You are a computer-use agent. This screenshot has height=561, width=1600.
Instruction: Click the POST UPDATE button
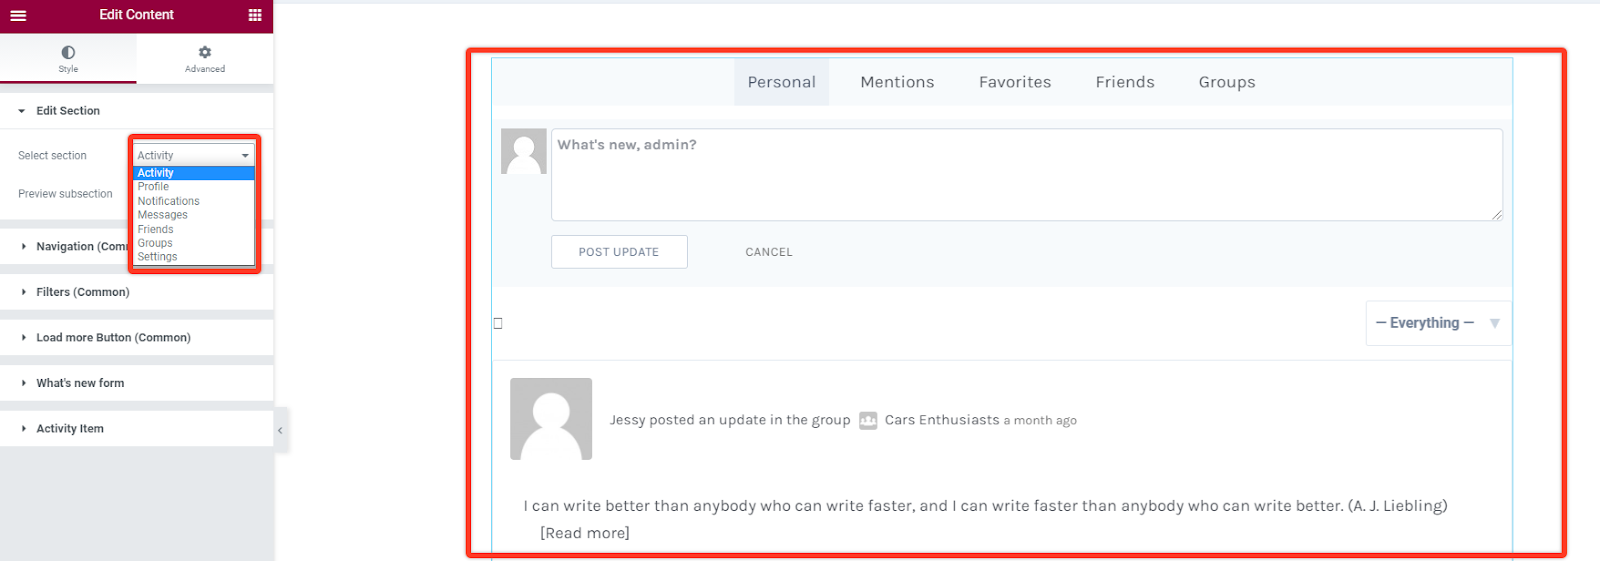tap(619, 252)
